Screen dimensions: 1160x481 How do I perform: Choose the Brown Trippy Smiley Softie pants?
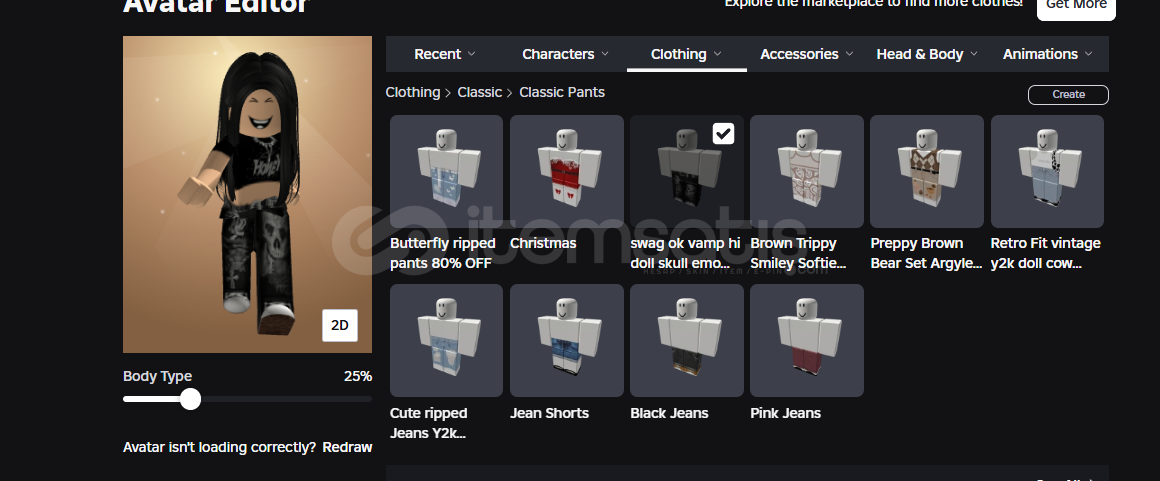pos(806,171)
